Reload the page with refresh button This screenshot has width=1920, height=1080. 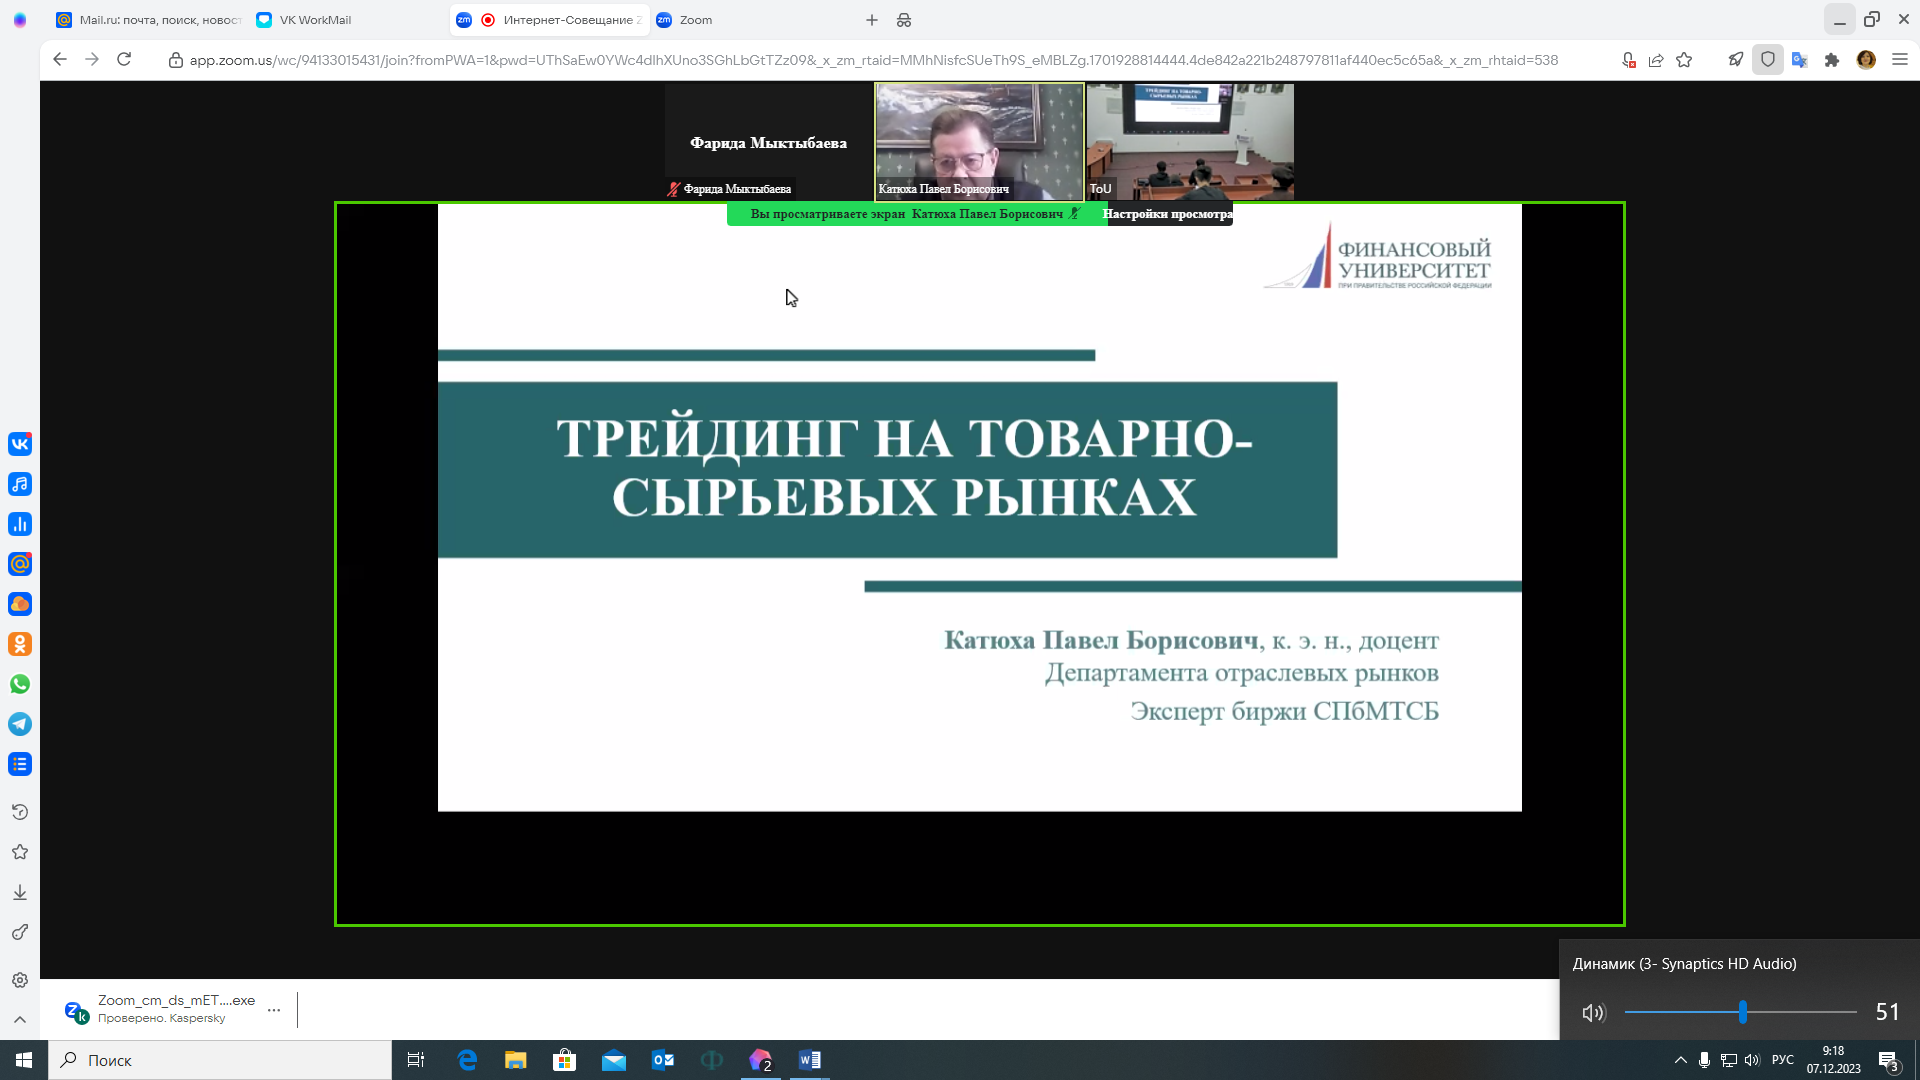(124, 60)
